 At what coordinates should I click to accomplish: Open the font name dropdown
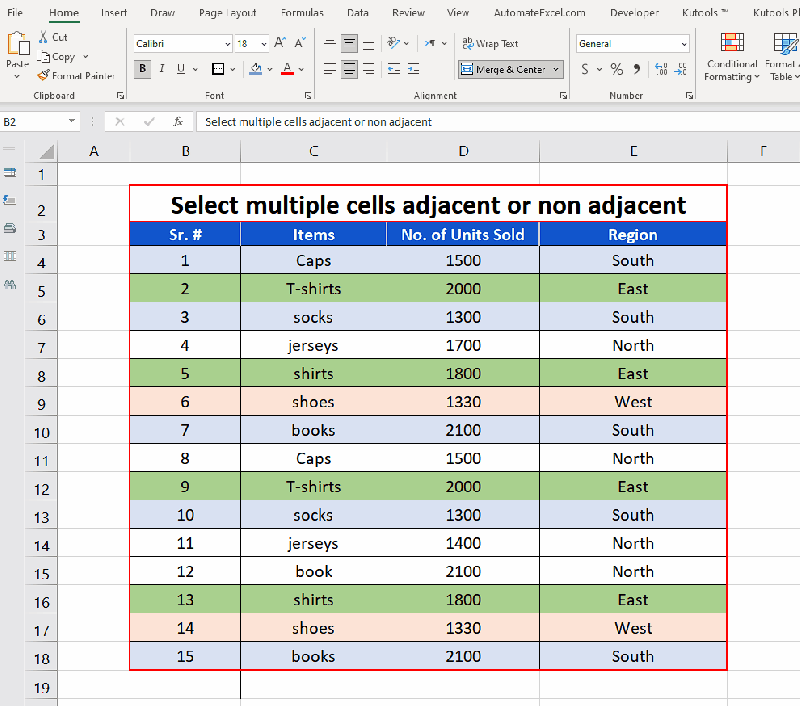pos(226,43)
